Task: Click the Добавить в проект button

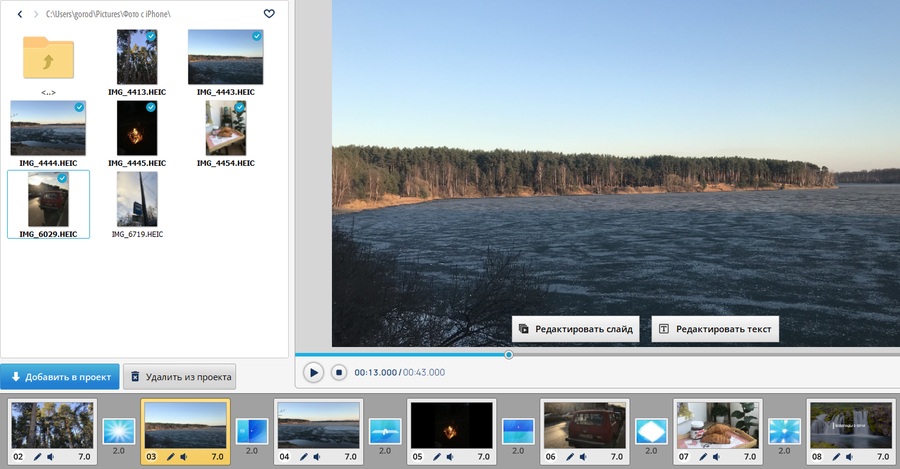Action: click(60, 377)
